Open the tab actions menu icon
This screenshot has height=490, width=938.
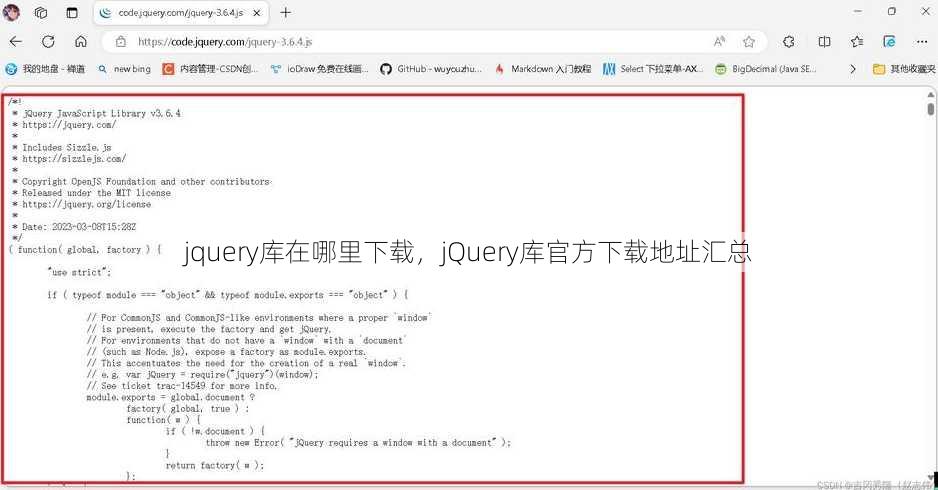pyautogui.click(x=72, y=13)
